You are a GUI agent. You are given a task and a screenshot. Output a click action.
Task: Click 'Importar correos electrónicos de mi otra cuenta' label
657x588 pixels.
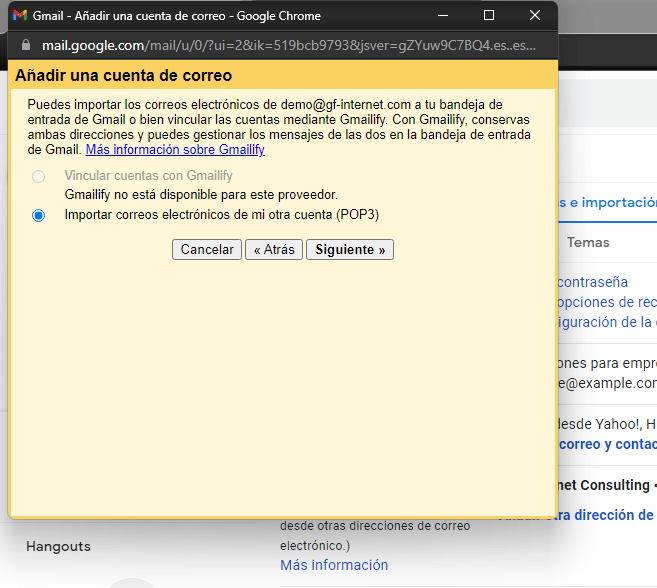coord(222,215)
